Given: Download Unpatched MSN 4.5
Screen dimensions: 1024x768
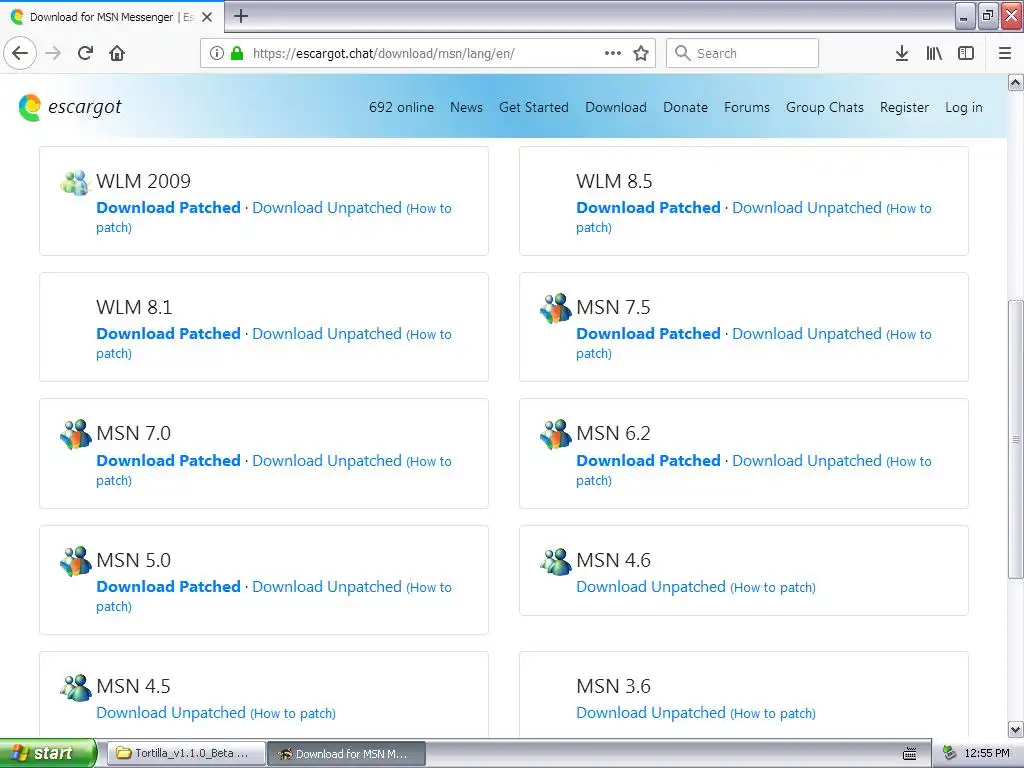Looking at the screenshot, I should (x=170, y=712).
